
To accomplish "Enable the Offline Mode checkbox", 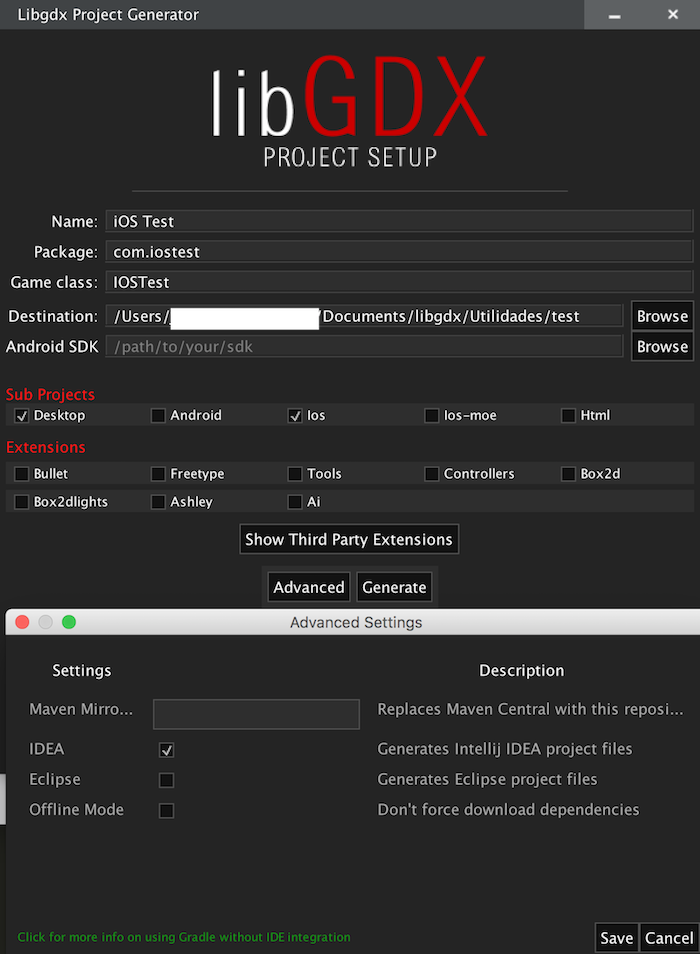I will 167,810.
